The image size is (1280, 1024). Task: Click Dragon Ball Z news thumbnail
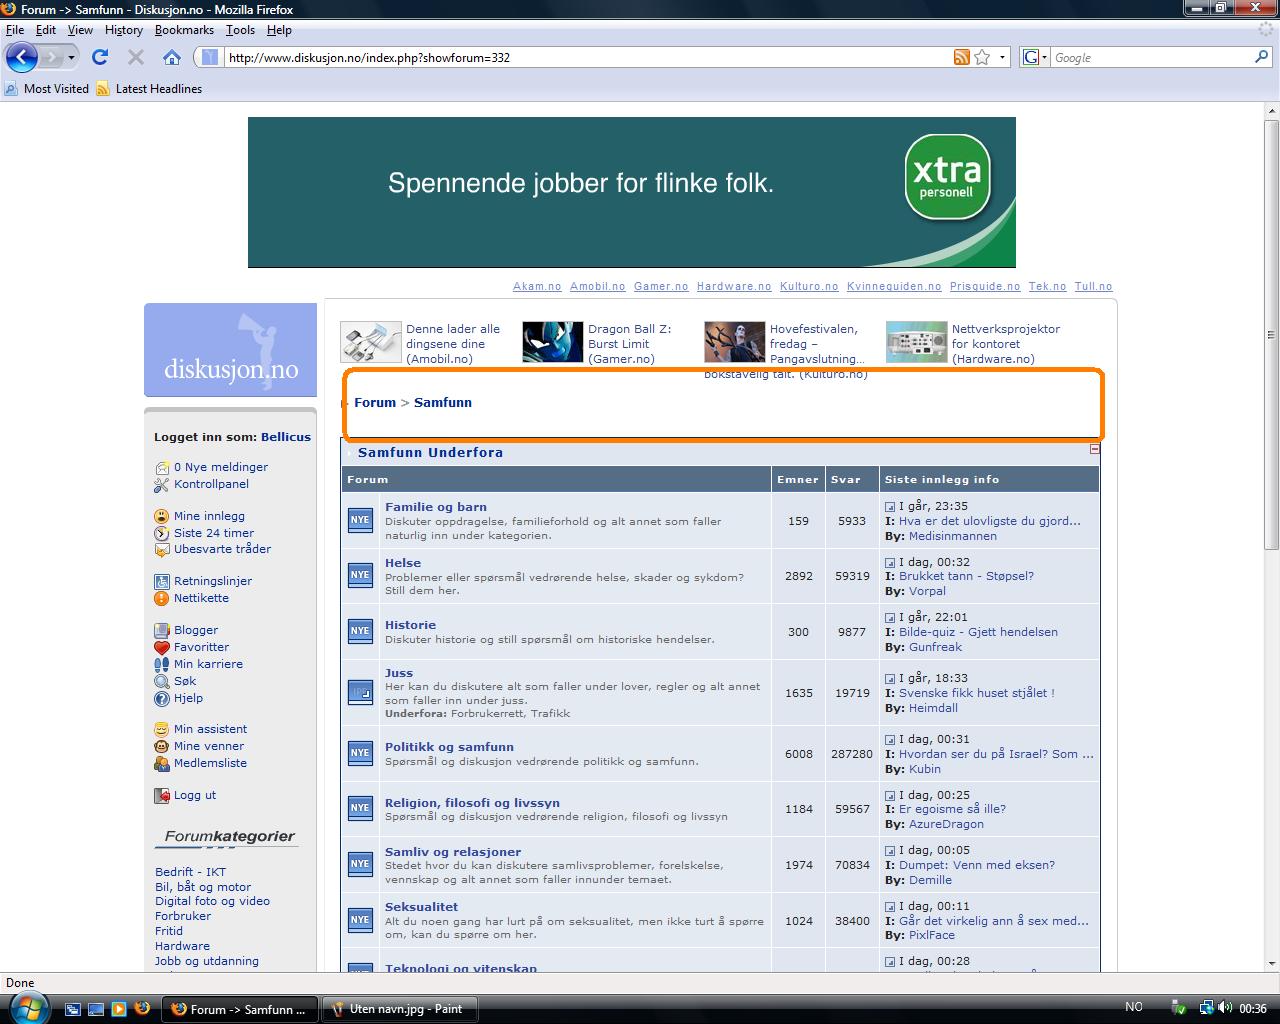[x=553, y=342]
